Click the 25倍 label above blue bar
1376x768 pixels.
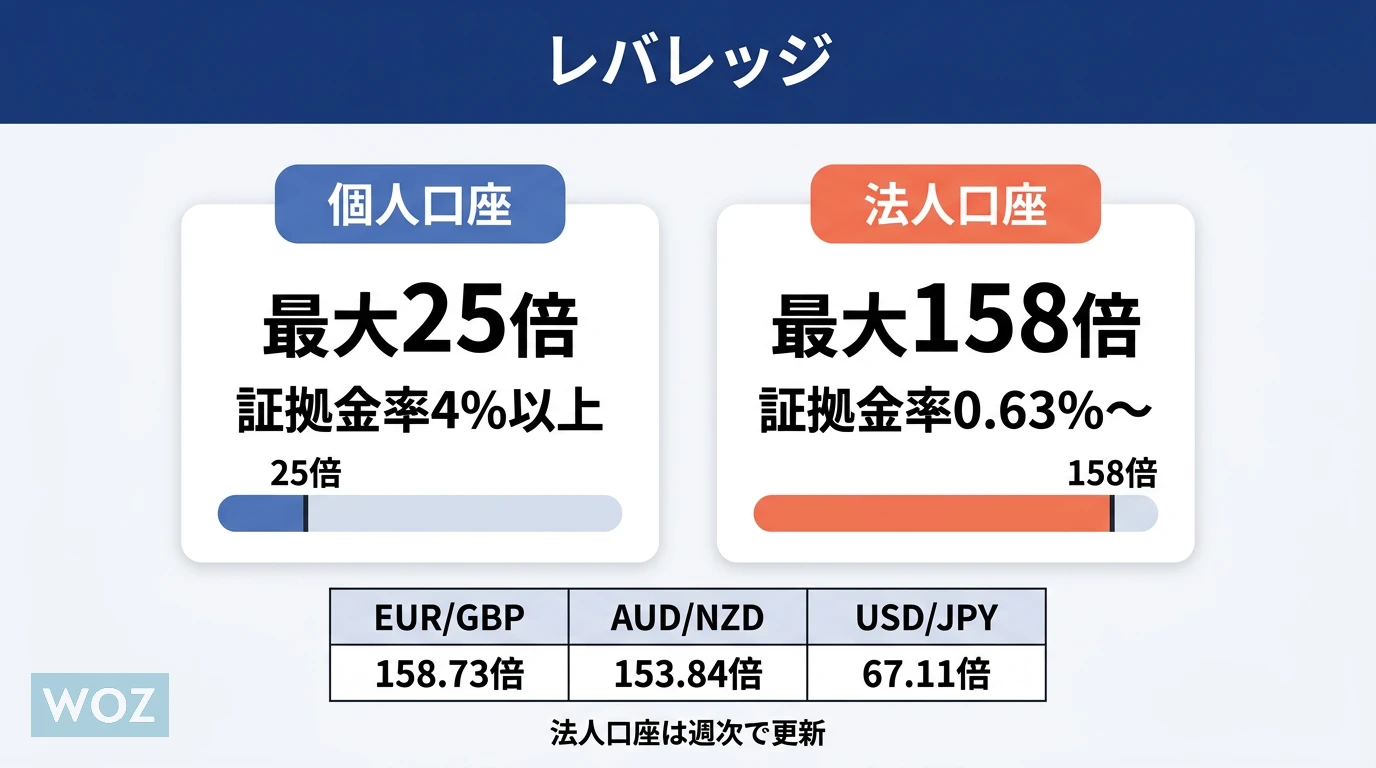(x=305, y=472)
